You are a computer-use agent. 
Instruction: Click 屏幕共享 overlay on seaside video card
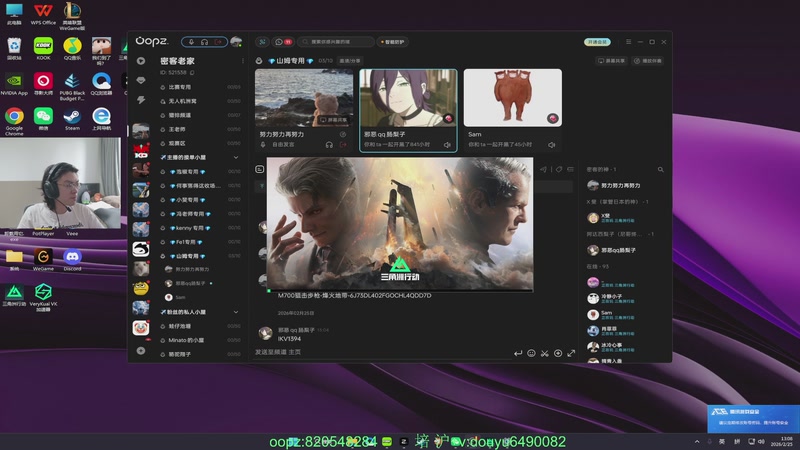[333, 120]
